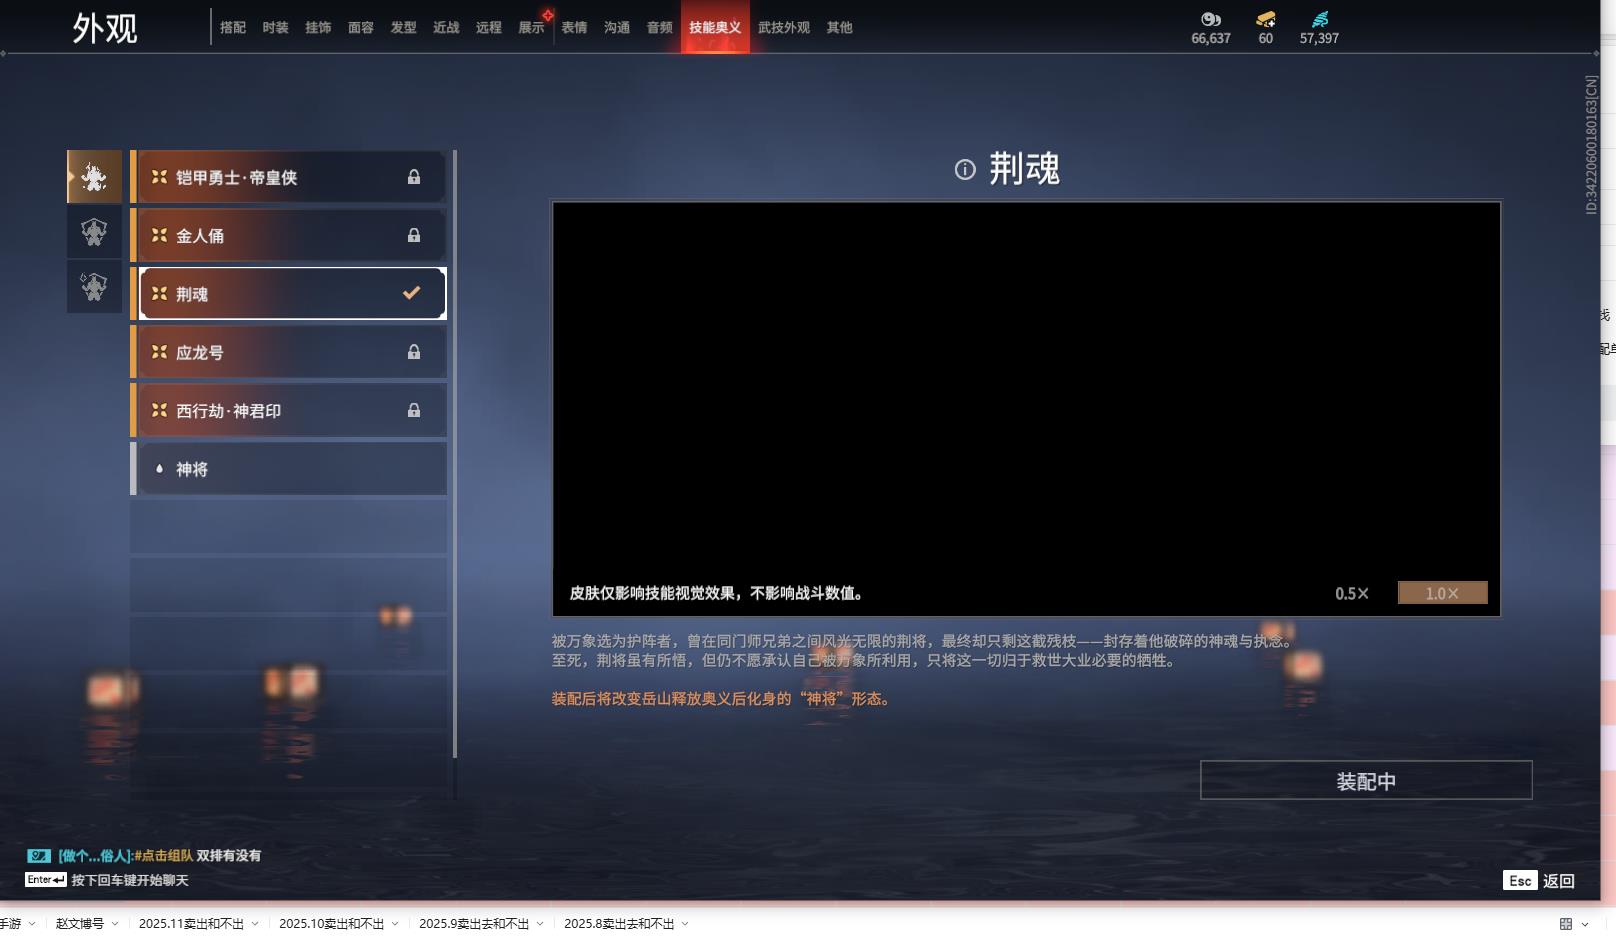Open the 2025.10卖出和不出 sheet tab
This screenshot has height=939, width=1616.
coord(331,924)
